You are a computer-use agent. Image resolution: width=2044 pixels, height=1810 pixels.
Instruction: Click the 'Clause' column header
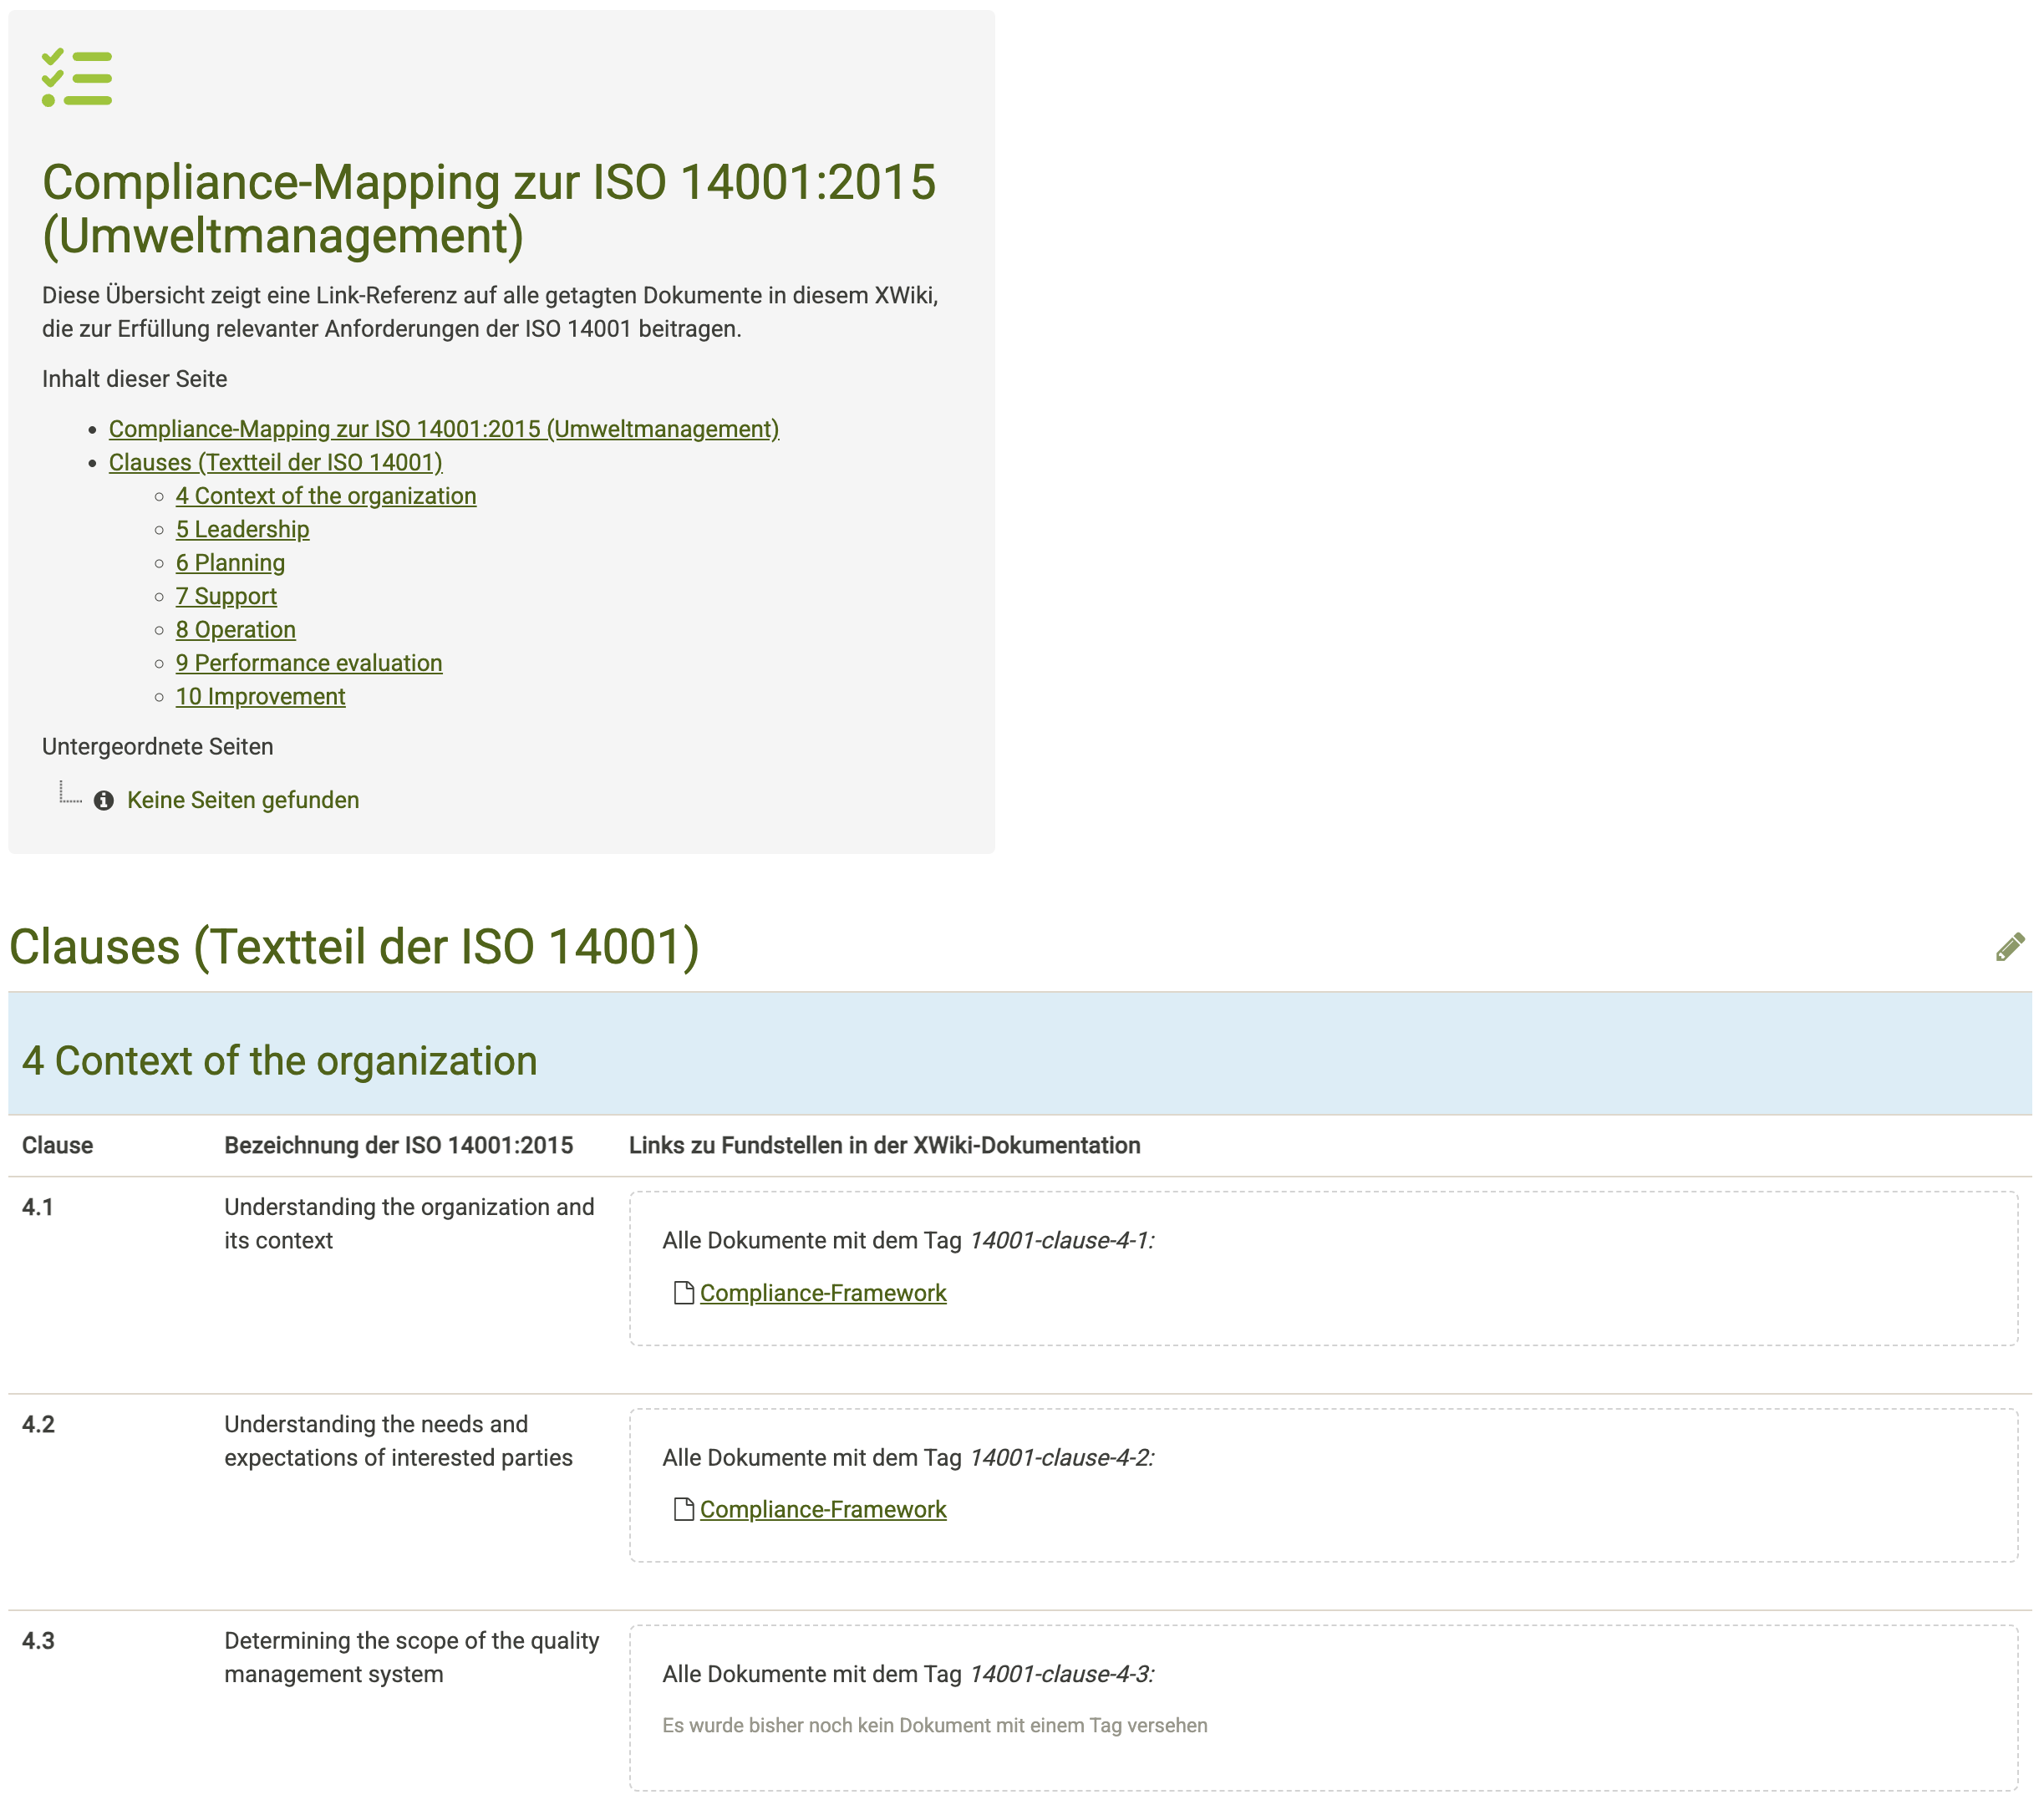(x=57, y=1145)
